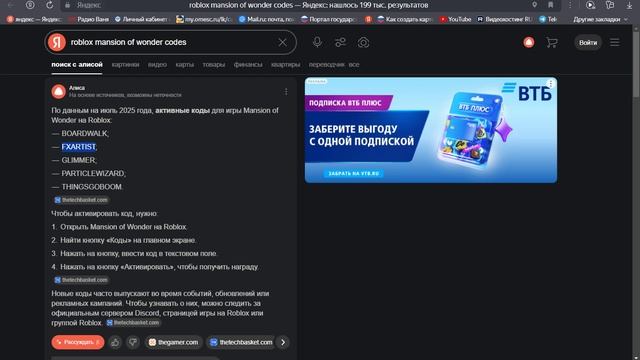Dislike the Alice answer with thumbs down
The width and height of the screenshot is (640, 360).
[133, 342]
